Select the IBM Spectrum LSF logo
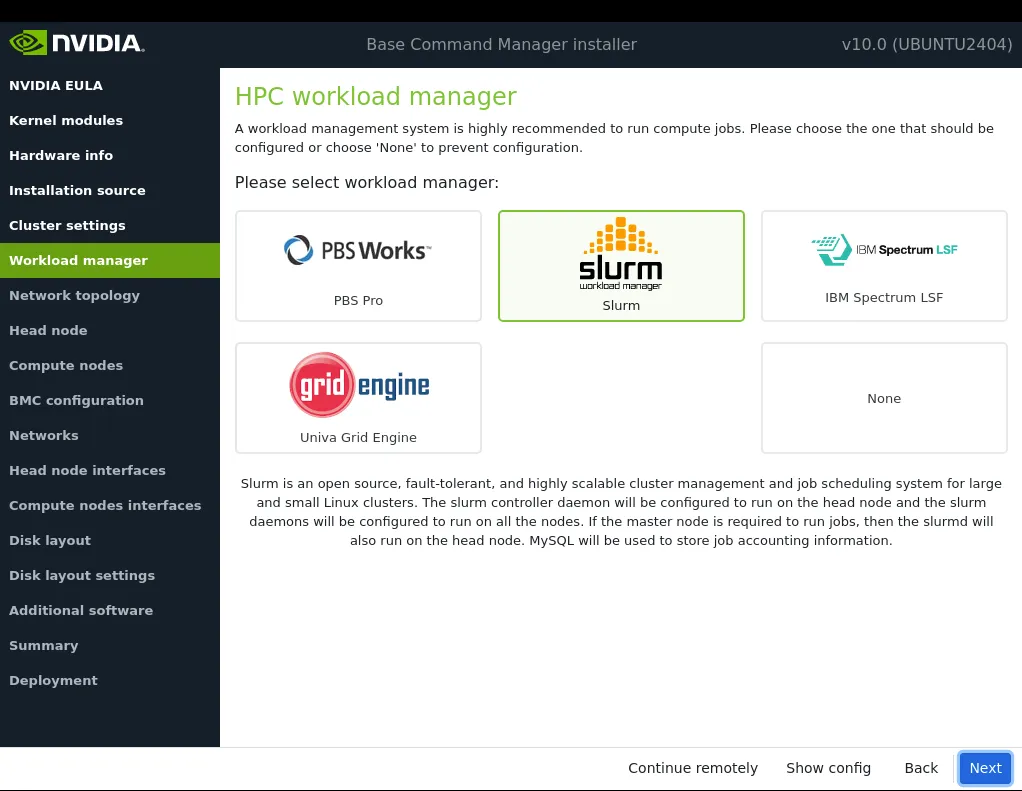The width and height of the screenshot is (1022, 791). tap(884, 250)
